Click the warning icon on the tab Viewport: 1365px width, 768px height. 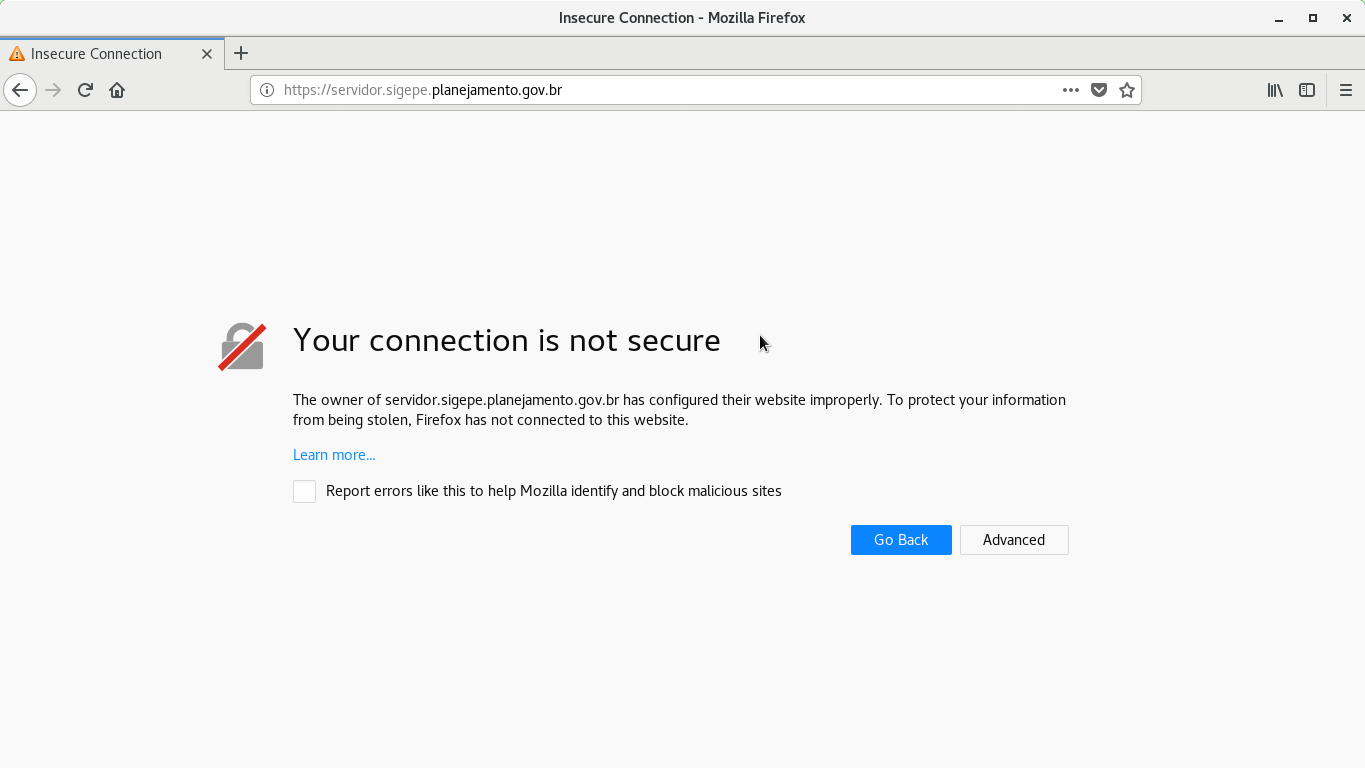pos(16,53)
